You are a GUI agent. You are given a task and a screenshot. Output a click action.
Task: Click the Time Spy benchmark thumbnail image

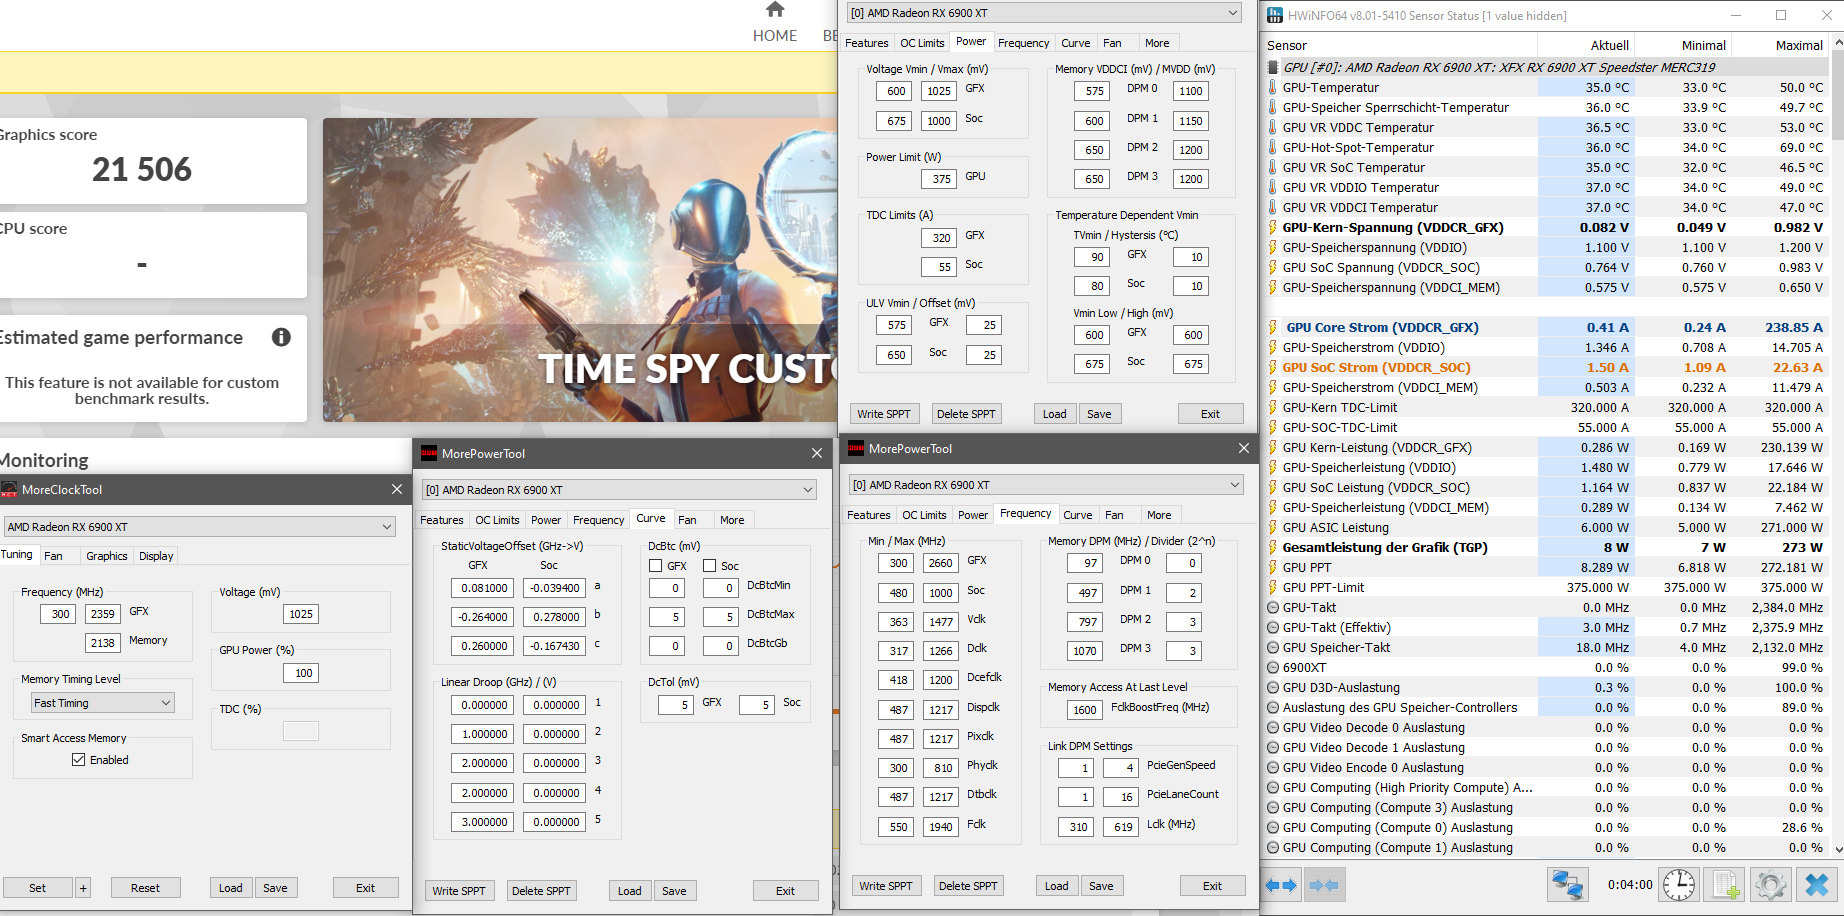(580, 270)
